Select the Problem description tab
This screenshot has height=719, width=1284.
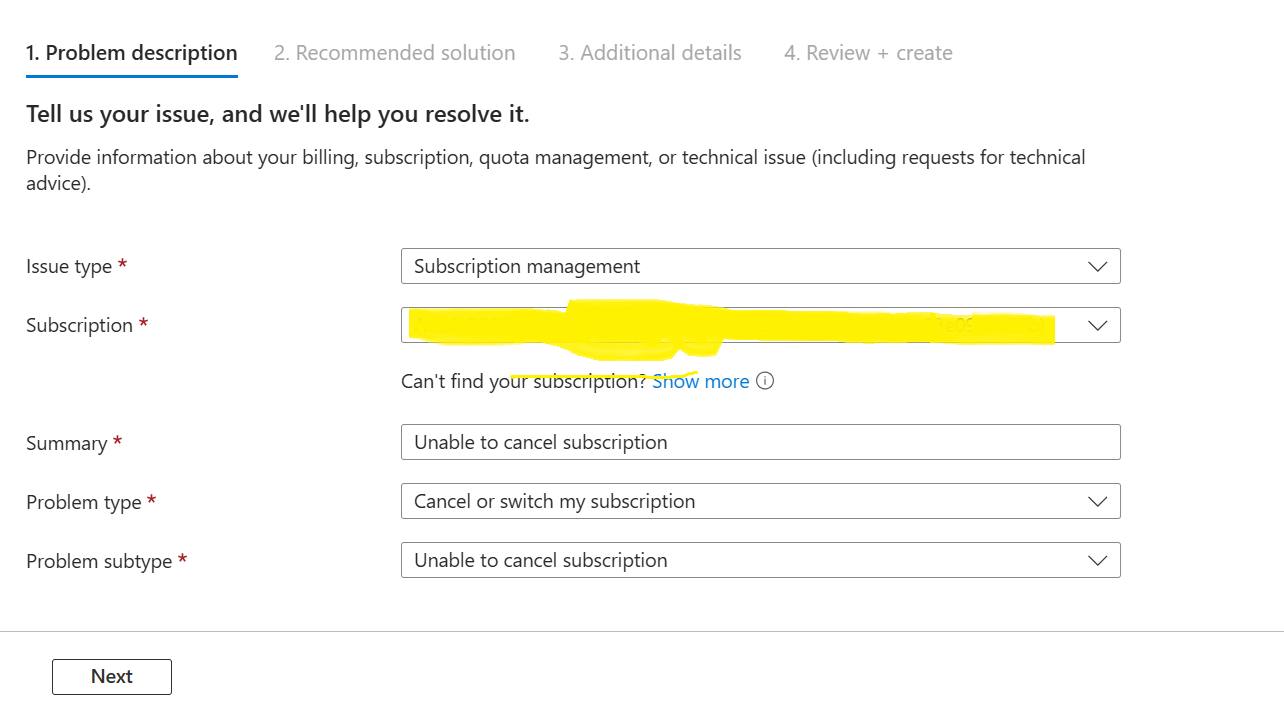pyautogui.click(x=132, y=53)
